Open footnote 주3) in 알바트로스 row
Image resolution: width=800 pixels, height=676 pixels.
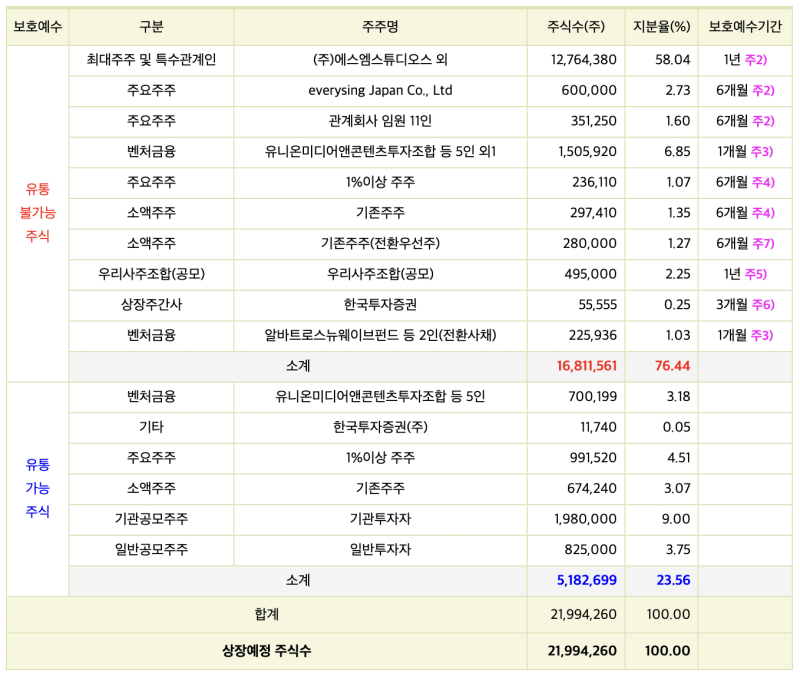tap(762, 336)
